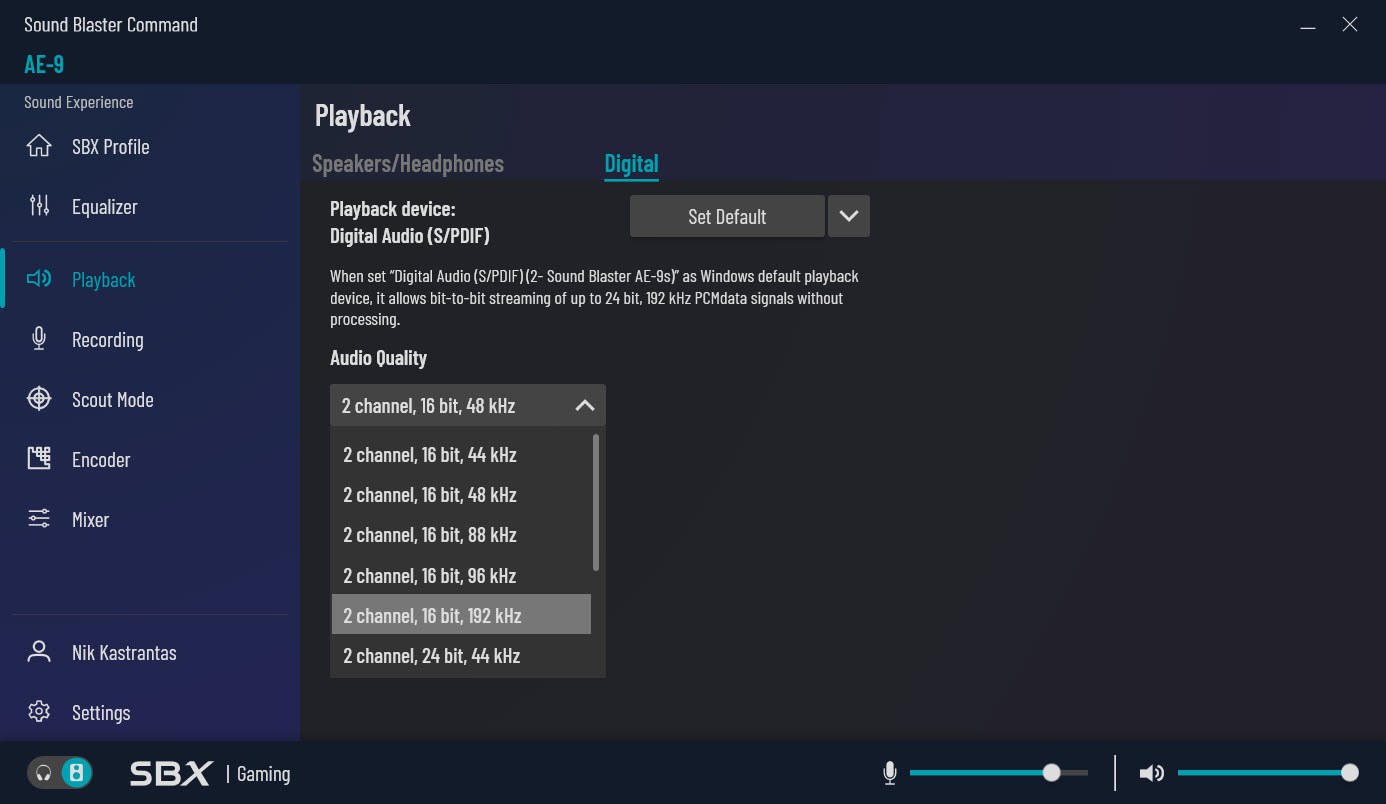Click the audio quality list scrollbar
Viewport: 1386px width, 804px height.
pyautogui.click(x=596, y=502)
